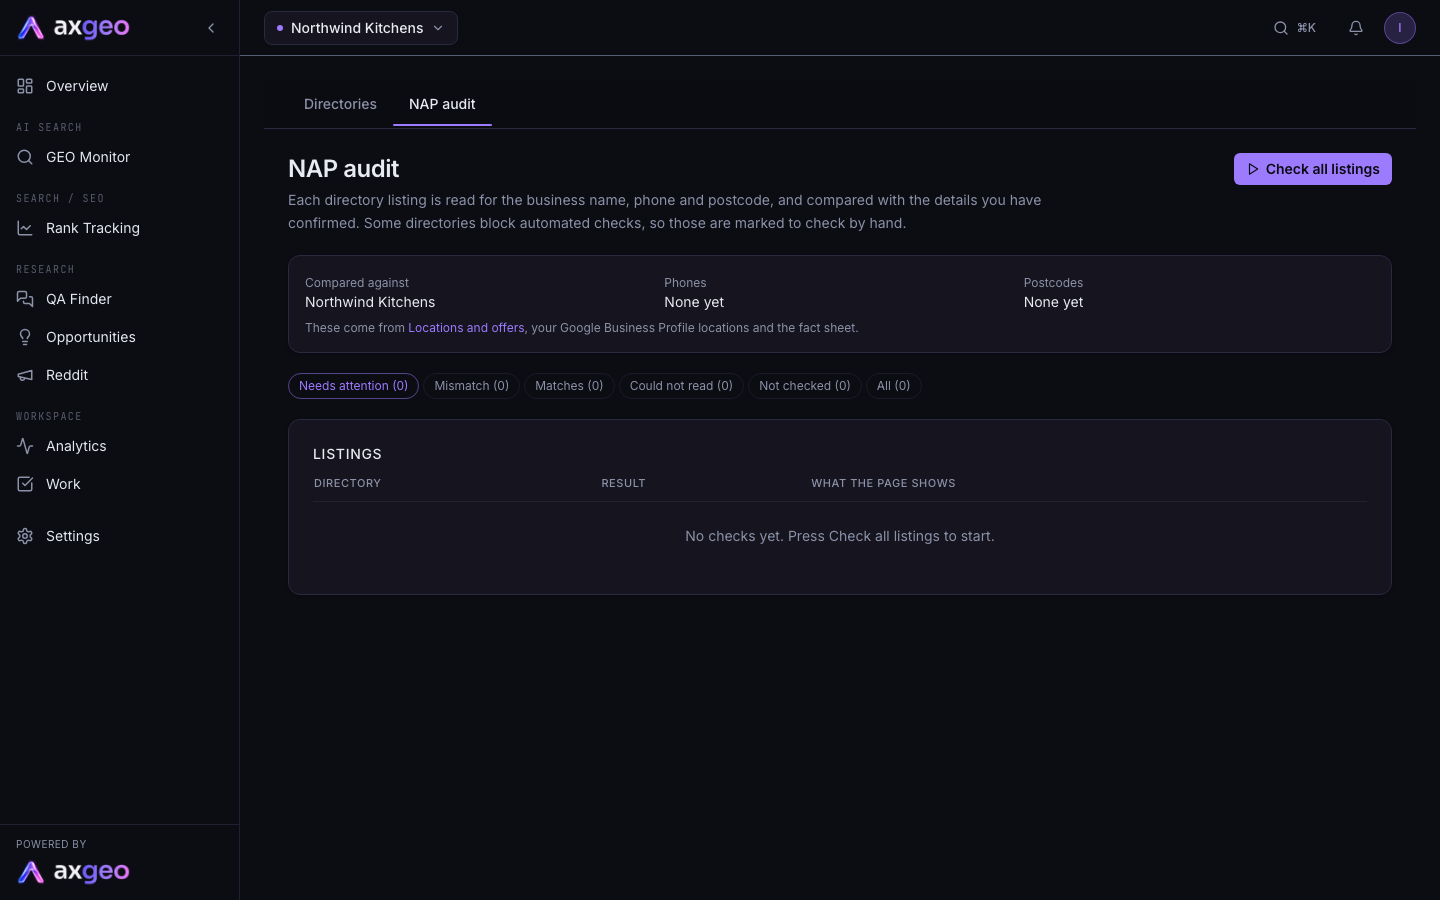Select the NAP audit tab
The image size is (1440, 900).
(442, 104)
